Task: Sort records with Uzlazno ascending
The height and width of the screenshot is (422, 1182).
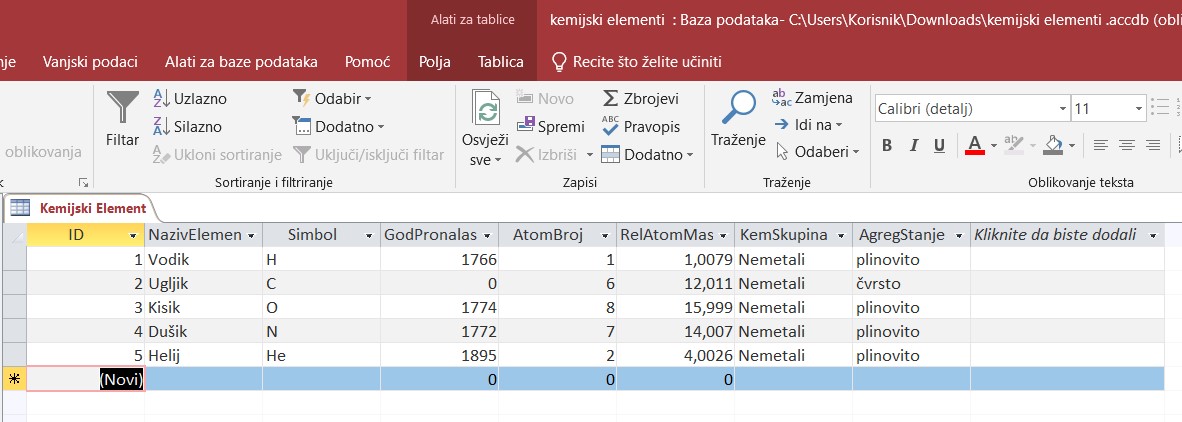Action: 189,98
